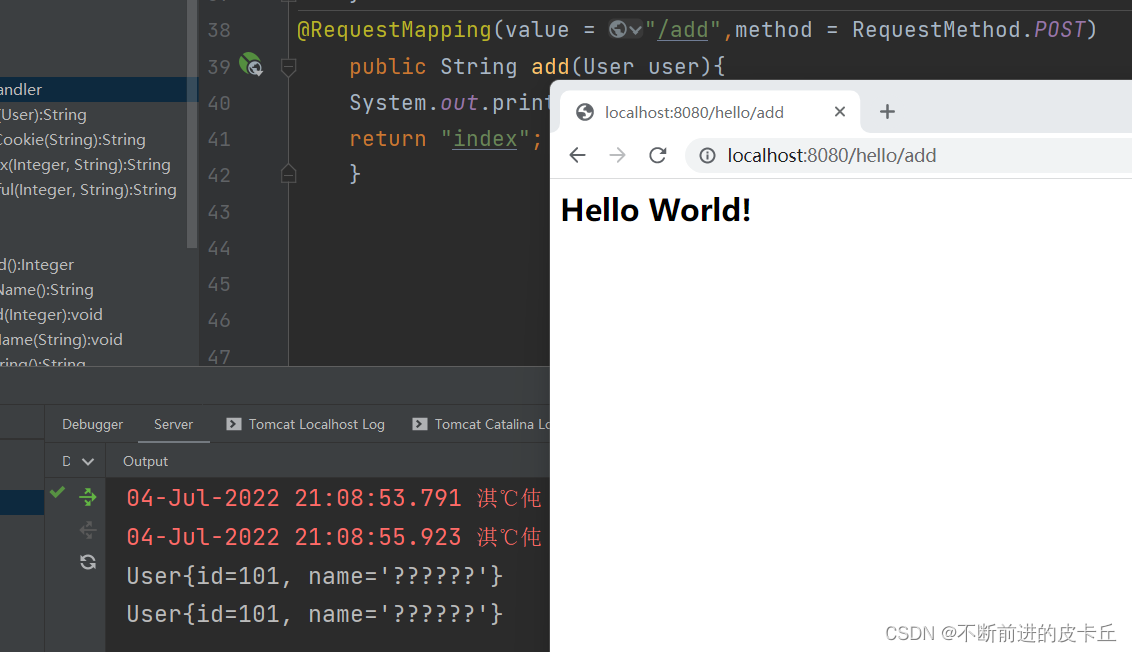Click the Spring bean gutter icon on line 39
The image size is (1132, 652).
click(x=251, y=65)
